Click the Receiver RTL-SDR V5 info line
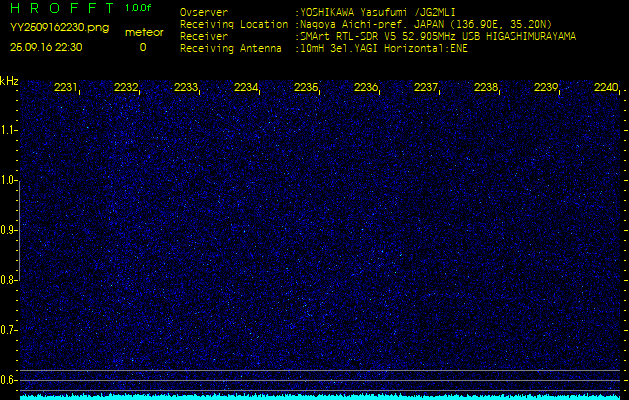The image size is (629, 400). tap(436, 35)
